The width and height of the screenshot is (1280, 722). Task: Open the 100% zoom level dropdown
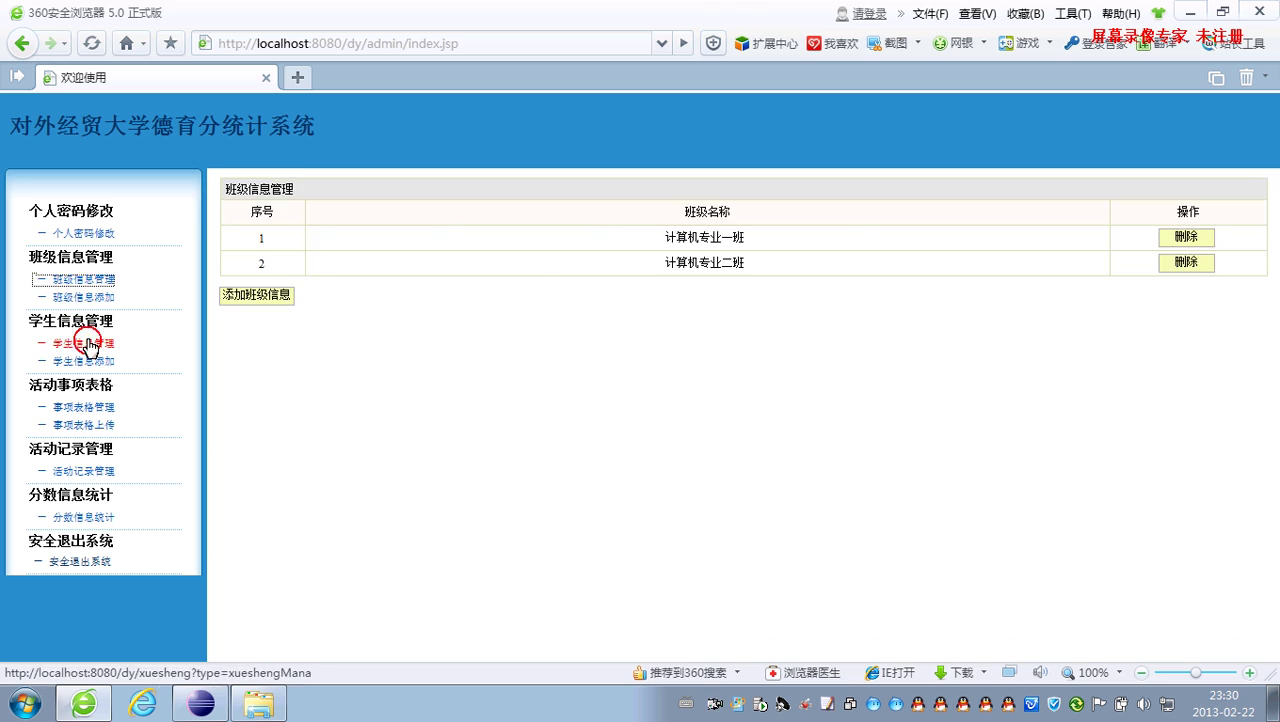1119,673
